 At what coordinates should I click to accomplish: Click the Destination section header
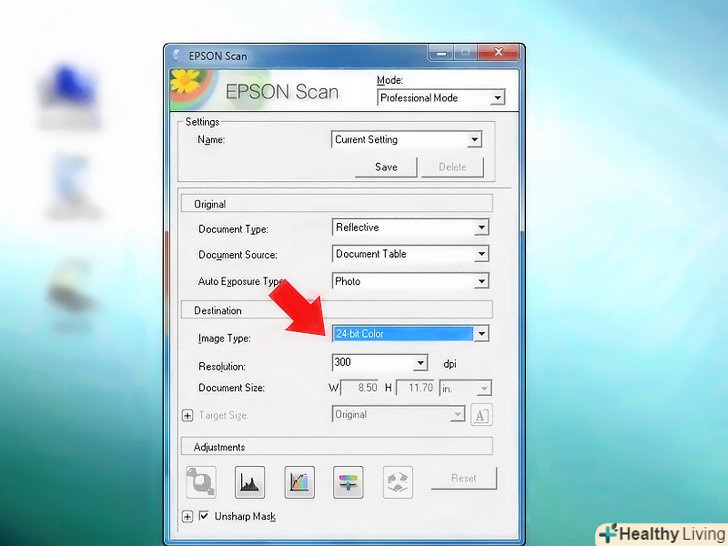click(x=337, y=310)
